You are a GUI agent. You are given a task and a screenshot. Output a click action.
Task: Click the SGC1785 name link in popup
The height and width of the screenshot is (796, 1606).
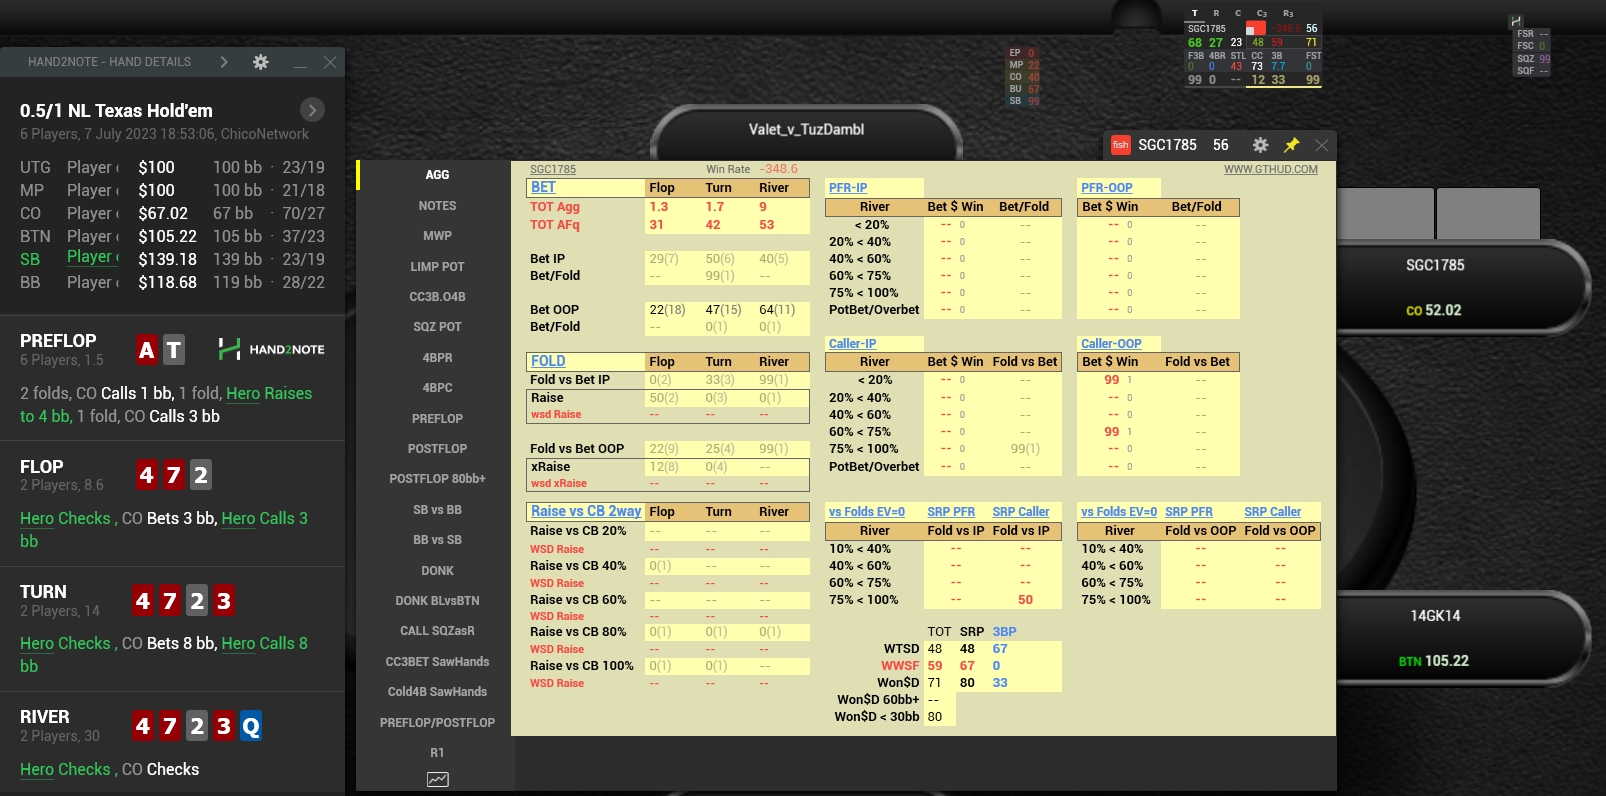[x=553, y=170]
